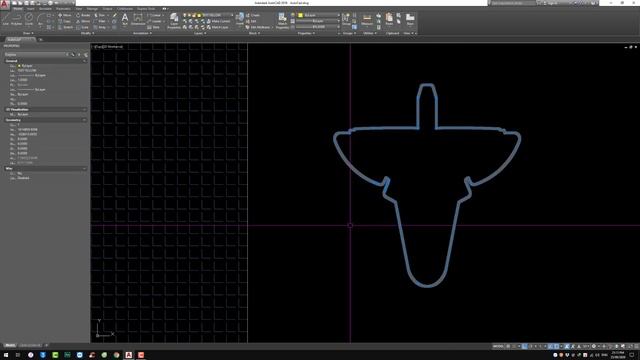Open the Output ribbon tab
This screenshot has width=640, height=360.
coord(107,9)
